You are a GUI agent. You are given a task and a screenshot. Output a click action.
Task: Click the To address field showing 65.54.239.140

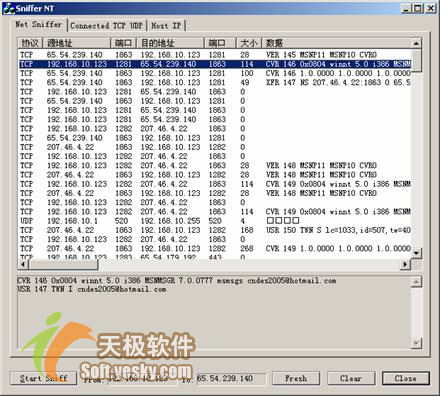tap(231, 379)
